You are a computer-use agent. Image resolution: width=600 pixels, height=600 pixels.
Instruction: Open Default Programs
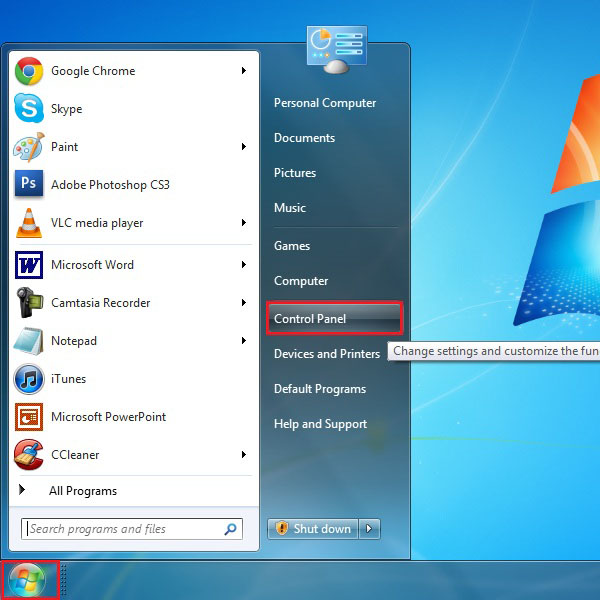coord(320,389)
